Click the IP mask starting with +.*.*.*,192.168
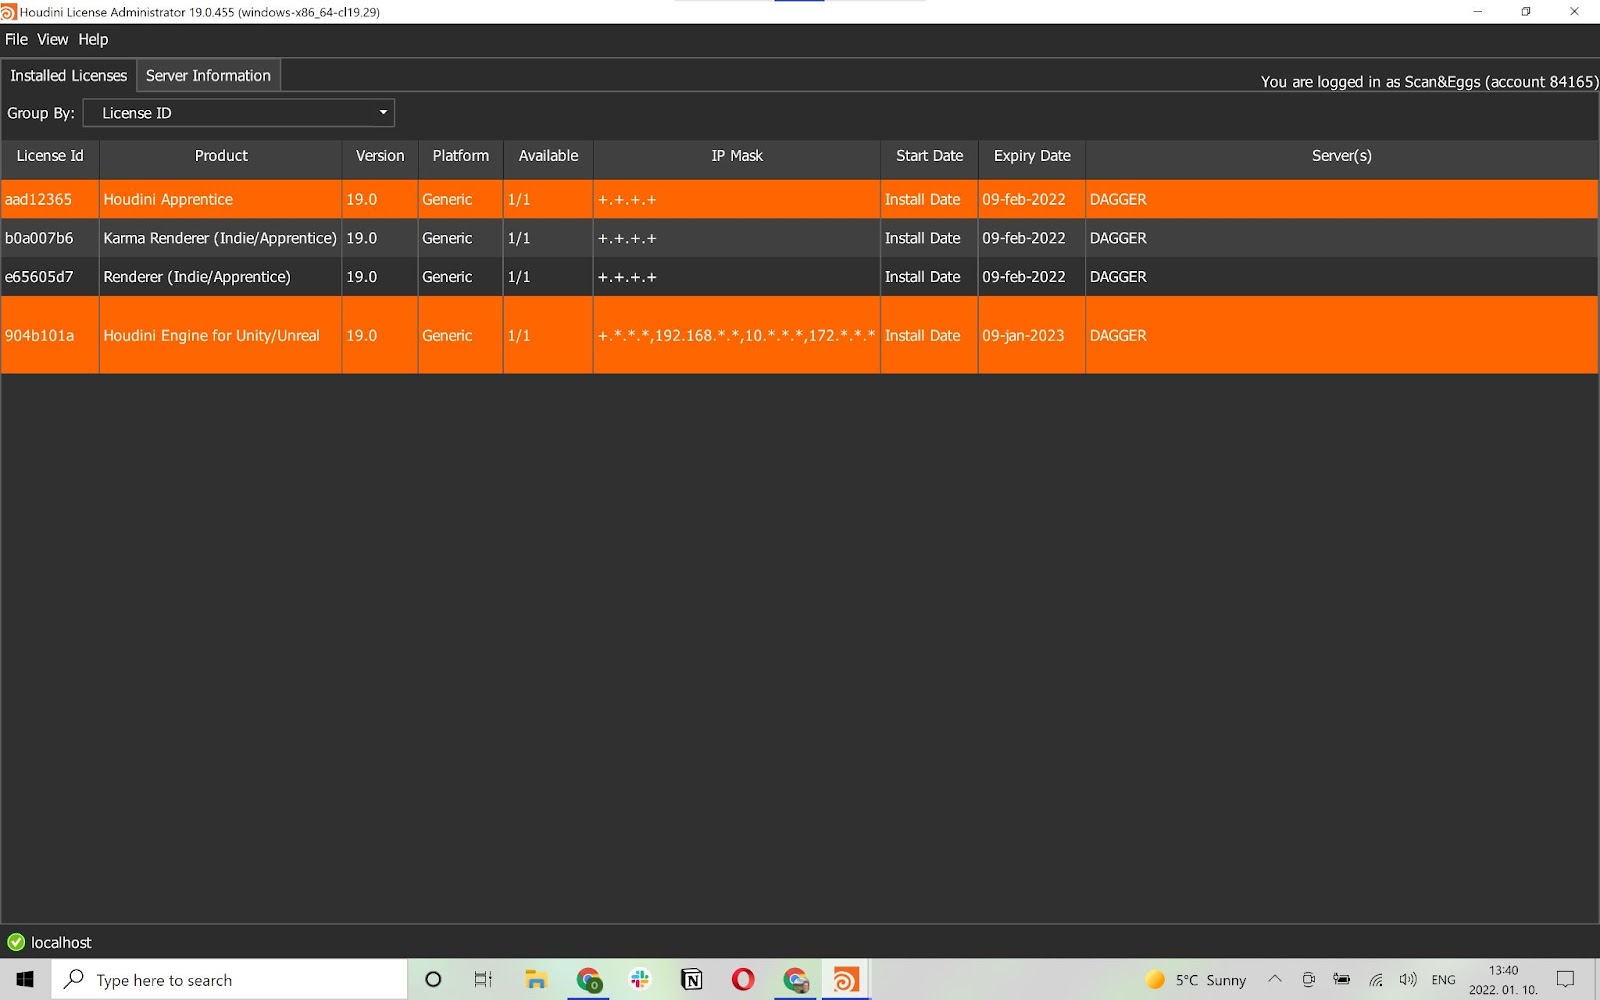 click(x=736, y=335)
